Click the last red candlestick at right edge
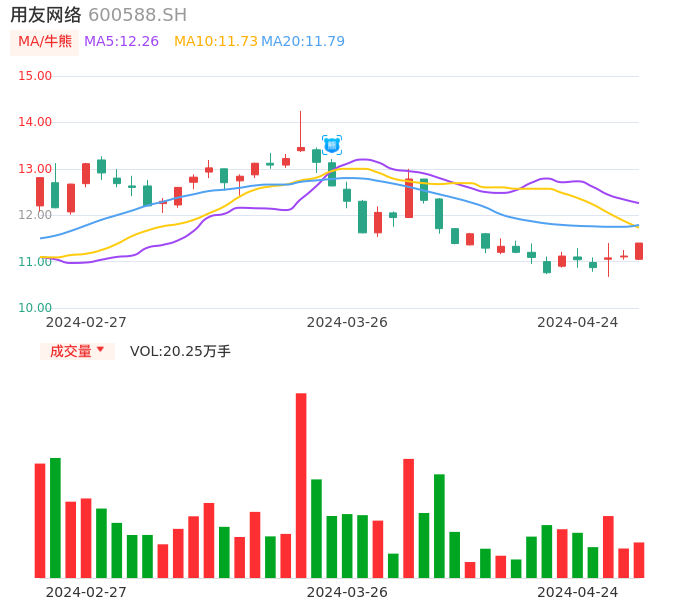The height and width of the screenshot is (606, 686). pyautogui.click(x=639, y=251)
